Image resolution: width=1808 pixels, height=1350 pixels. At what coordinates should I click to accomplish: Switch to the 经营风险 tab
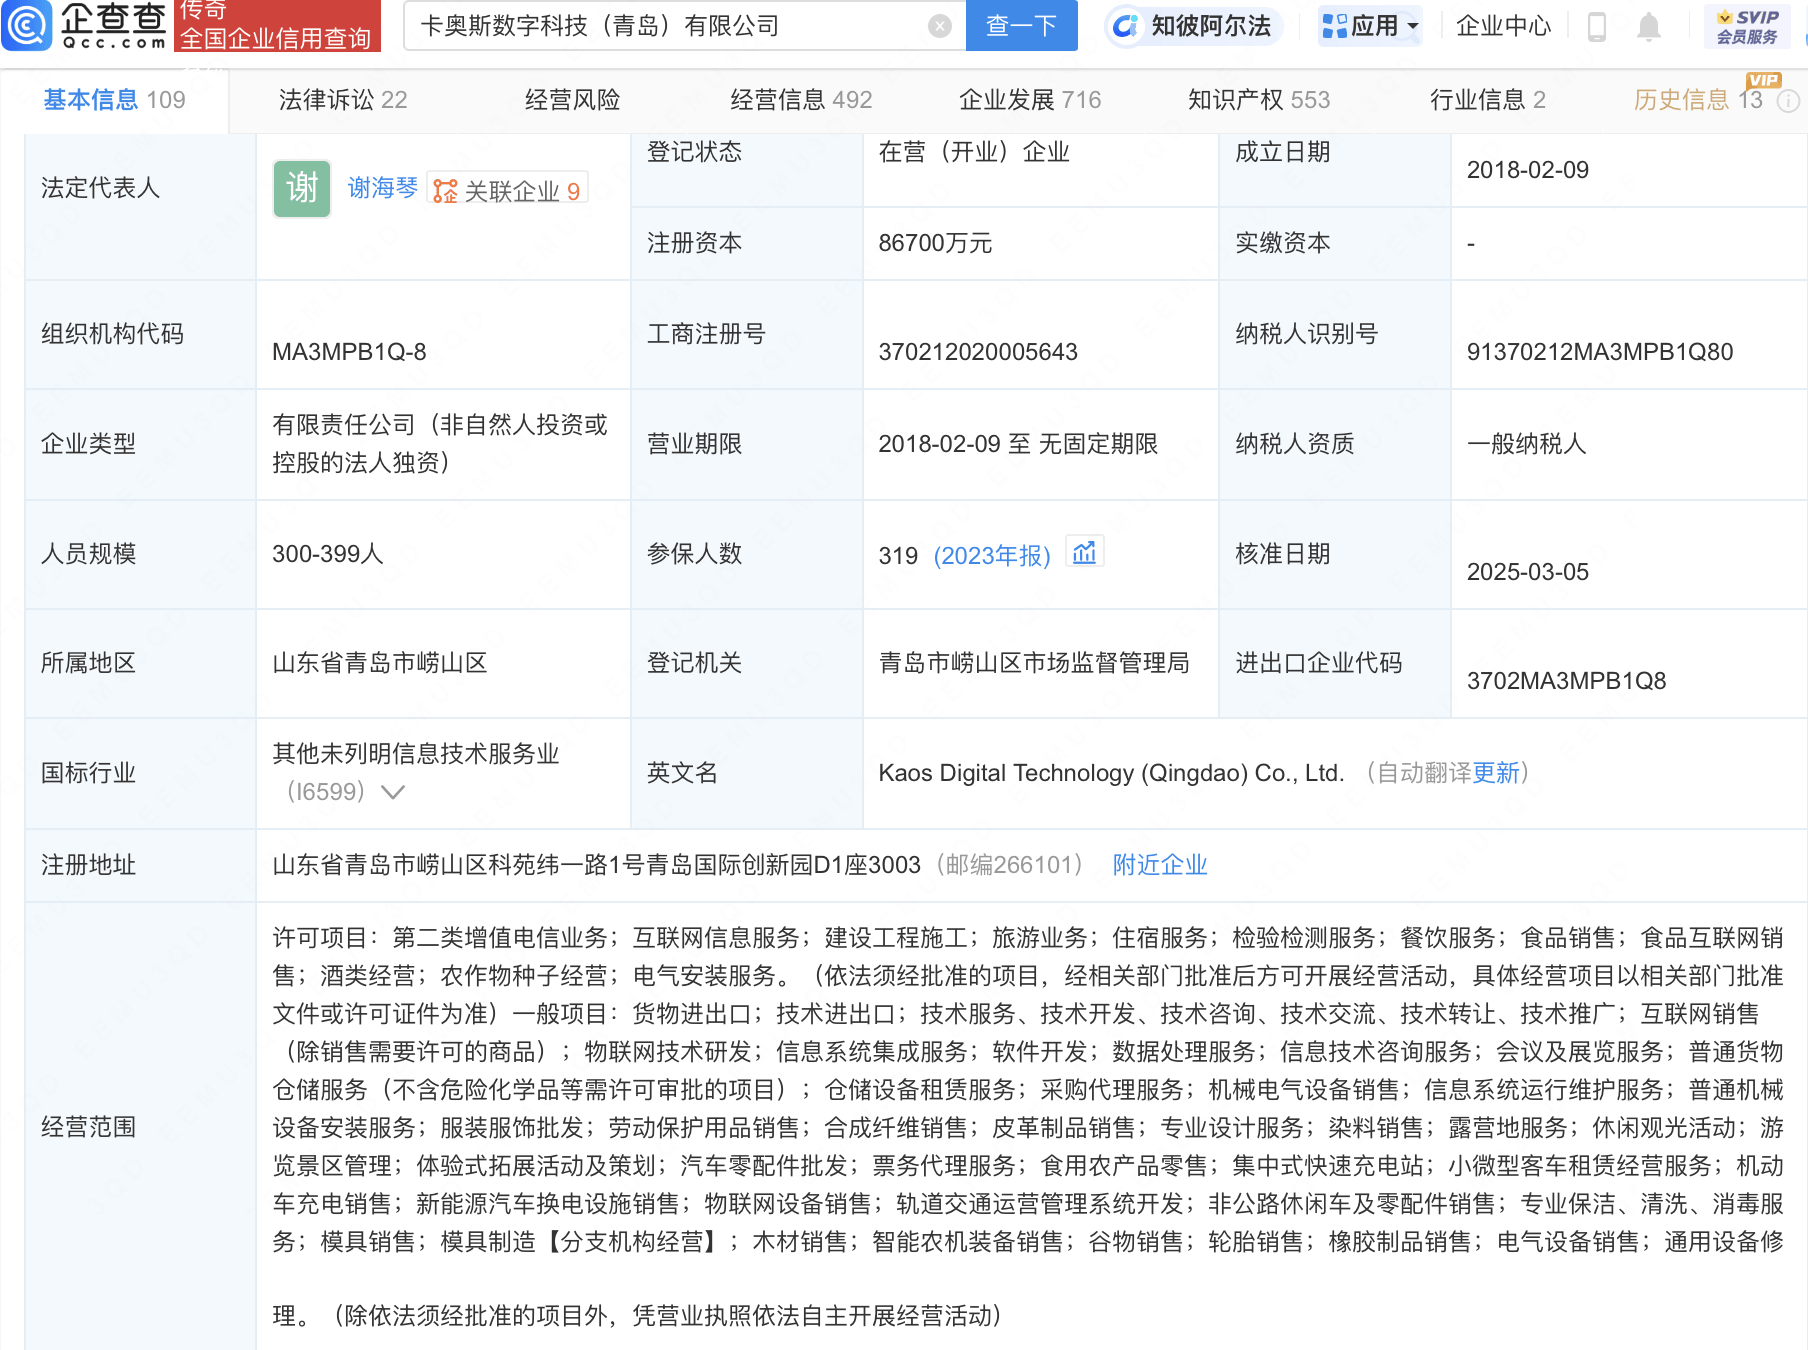point(572,100)
